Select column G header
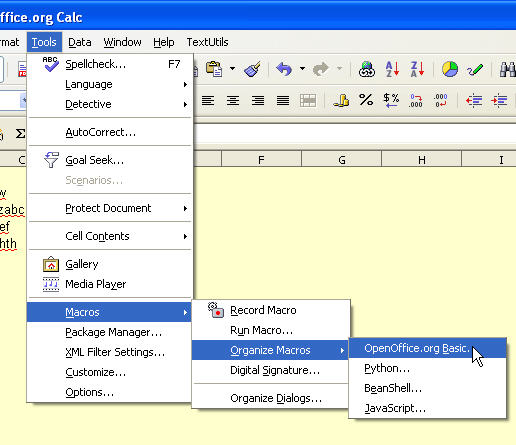Screen dimensions: 516x445 (x=342, y=160)
